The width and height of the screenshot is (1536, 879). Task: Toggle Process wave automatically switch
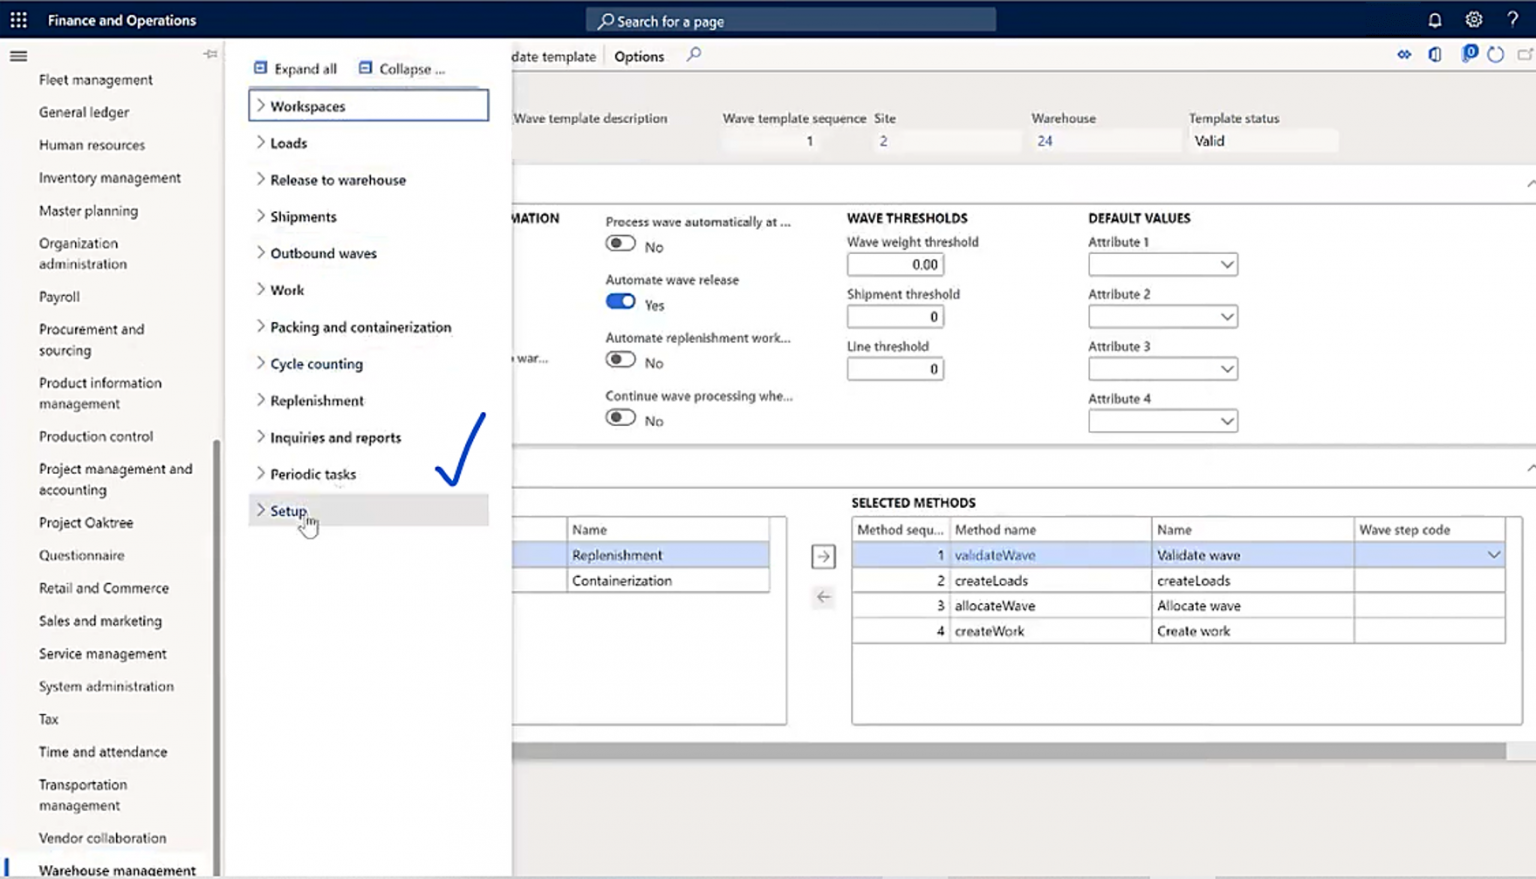point(620,244)
